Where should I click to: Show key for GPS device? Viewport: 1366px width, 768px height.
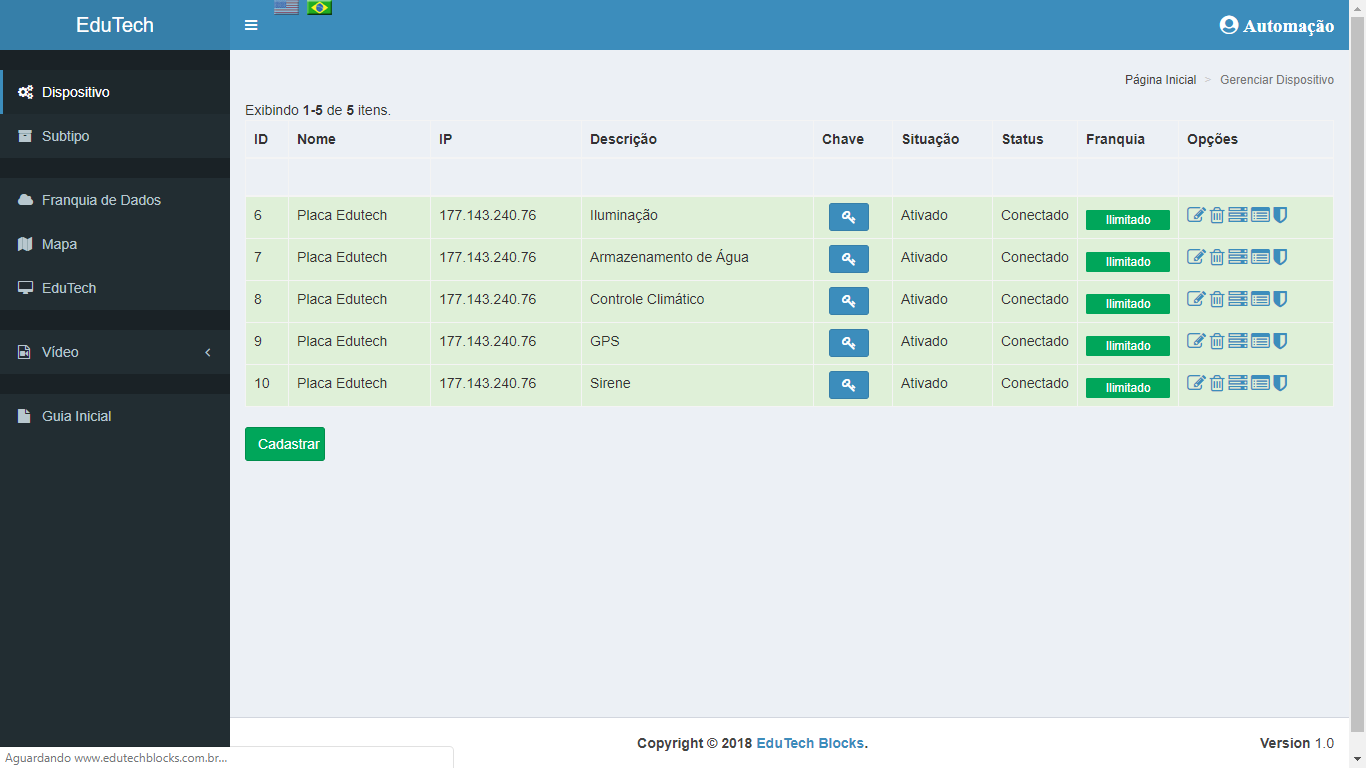point(849,343)
